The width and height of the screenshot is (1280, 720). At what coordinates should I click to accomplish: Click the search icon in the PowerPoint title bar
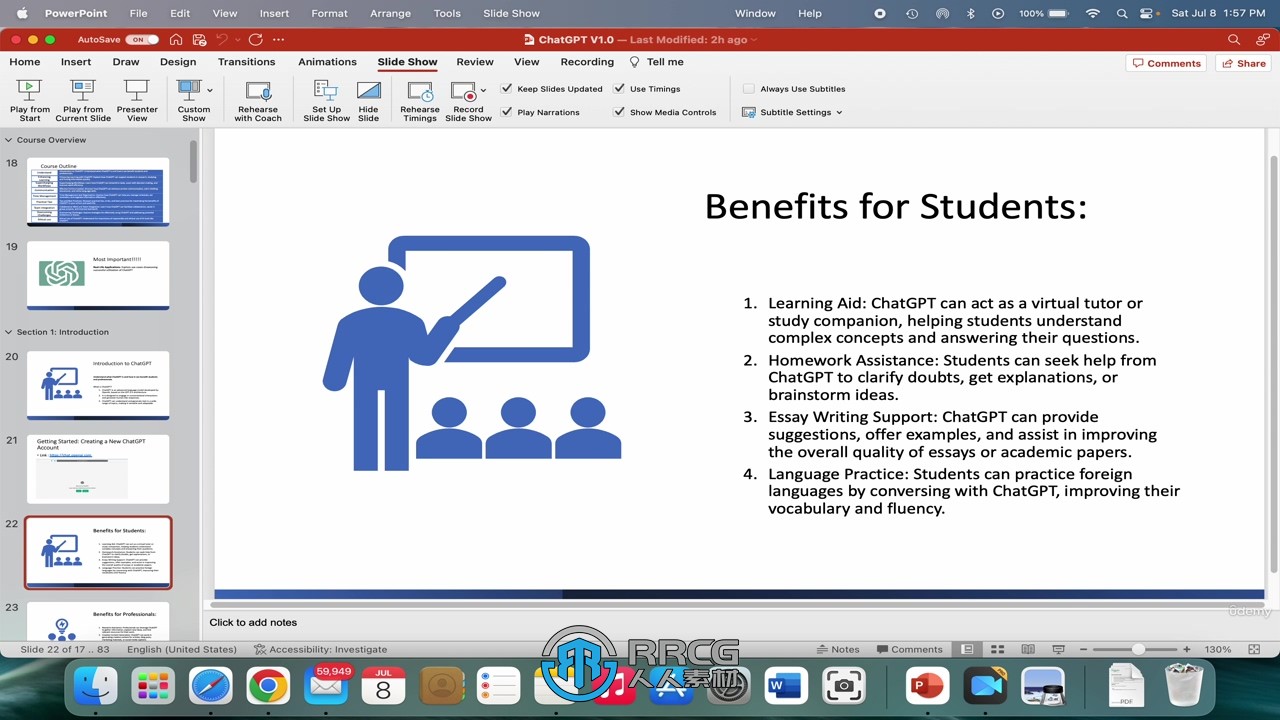click(1234, 39)
